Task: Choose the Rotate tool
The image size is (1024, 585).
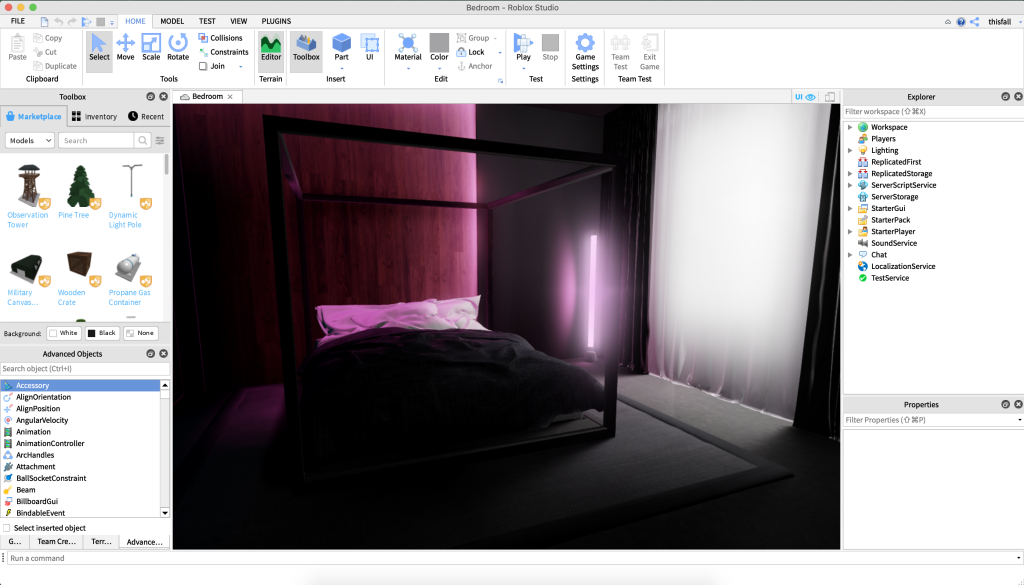Action: tap(178, 47)
